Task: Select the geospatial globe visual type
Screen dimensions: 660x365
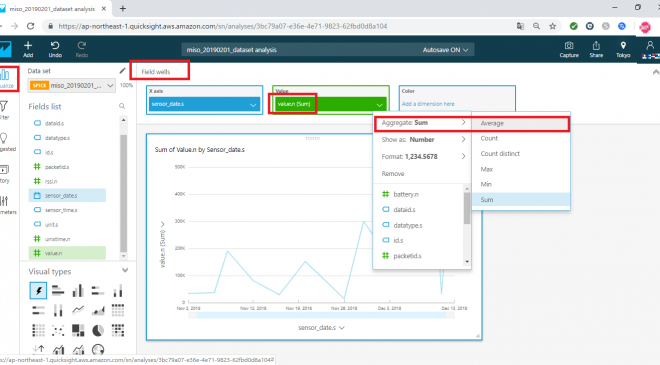Action: tap(98, 349)
